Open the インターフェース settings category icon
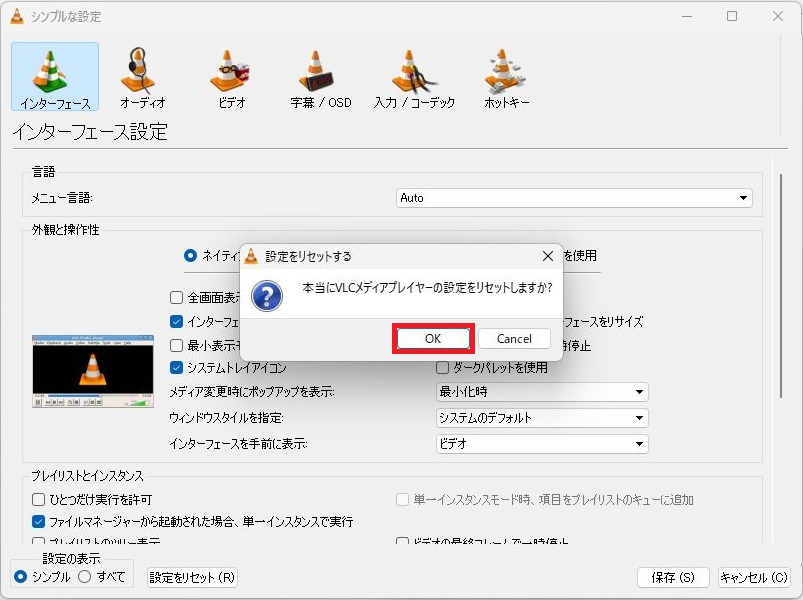 coord(55,76)
